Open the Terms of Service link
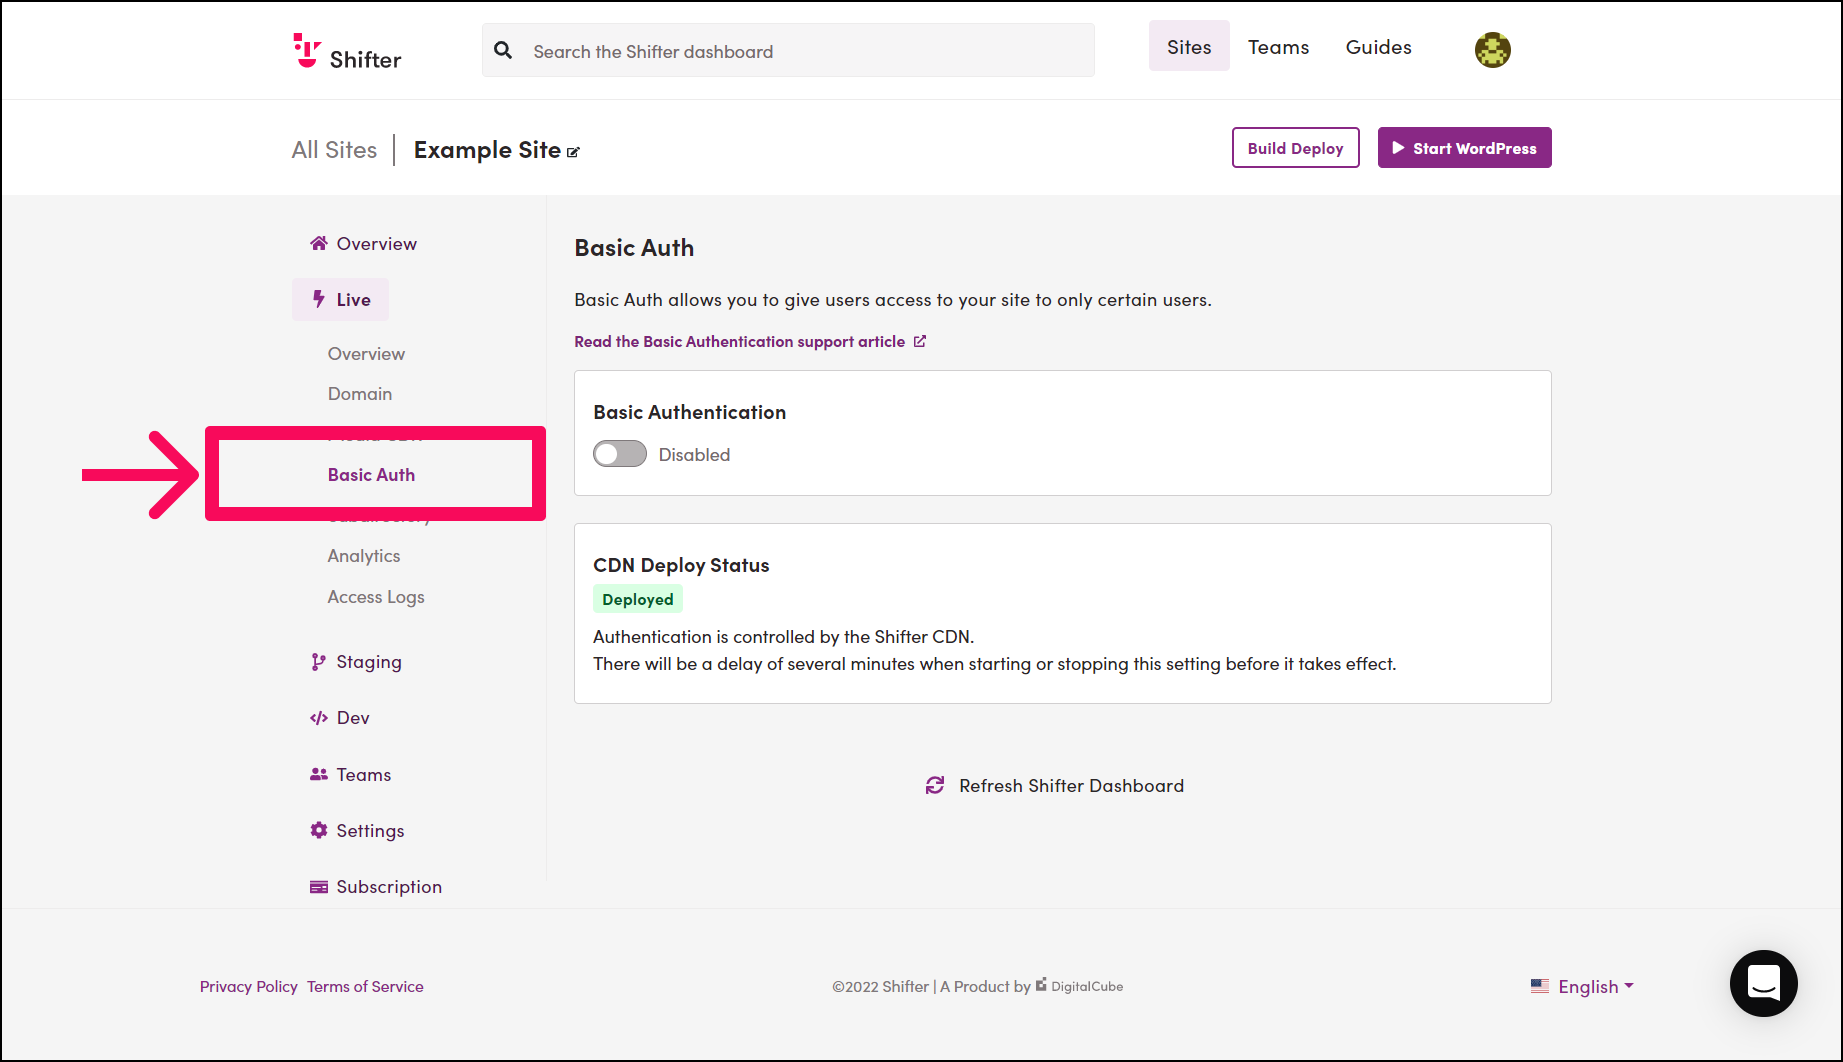This screenshot has height=1062, width=1843. [365, 987]
